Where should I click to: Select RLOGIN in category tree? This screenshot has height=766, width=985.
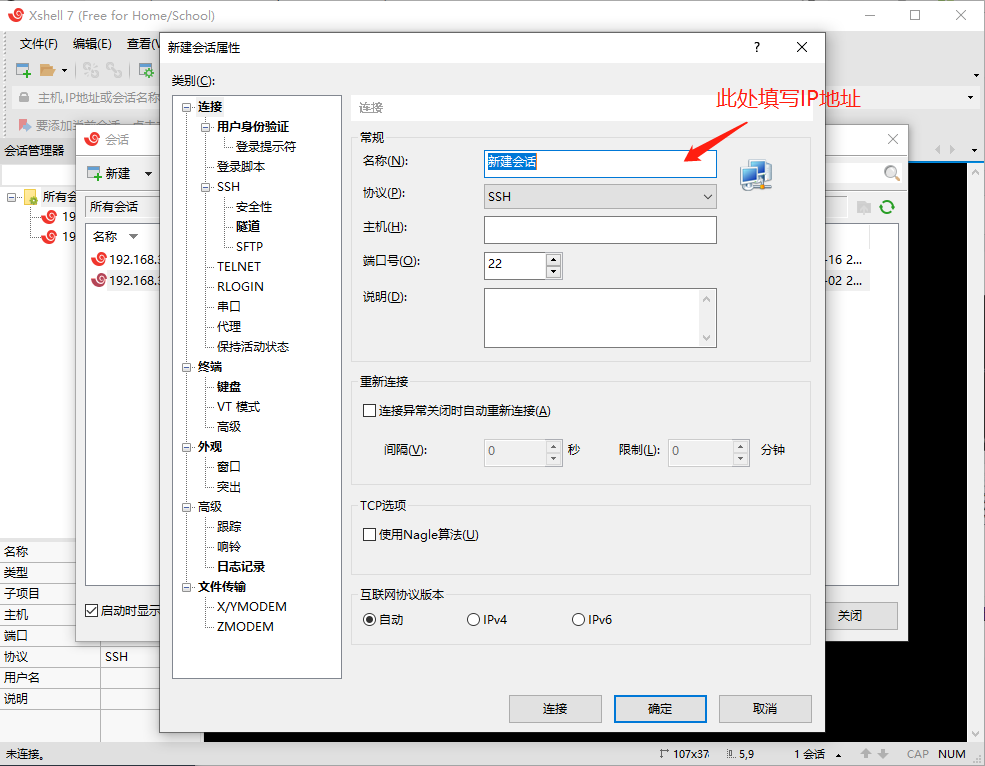(x=240, y=287)
